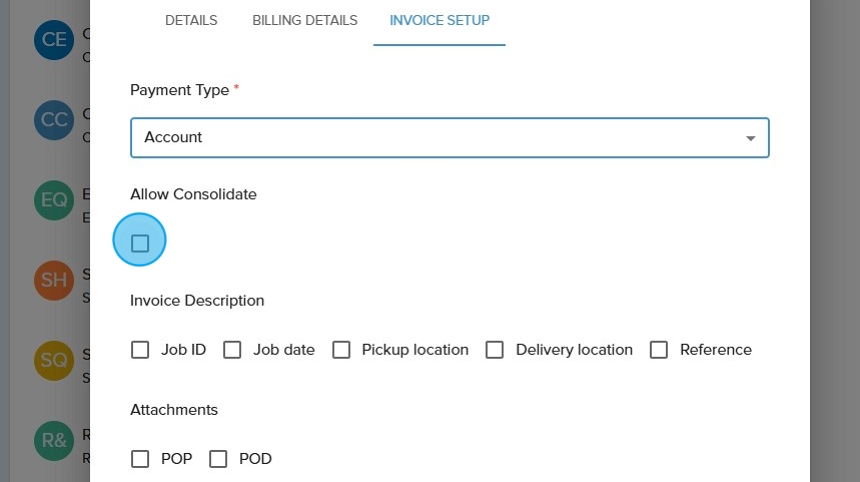Open the Billing Details tab
The width and height of the screenshot is (860, 482).
(305, 21)
